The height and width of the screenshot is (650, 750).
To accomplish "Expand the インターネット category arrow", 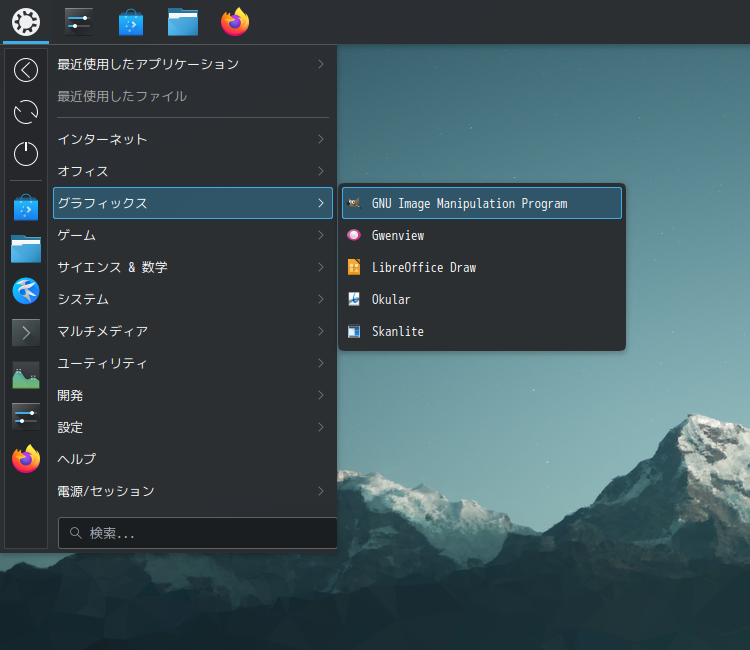I will (321, 139).
